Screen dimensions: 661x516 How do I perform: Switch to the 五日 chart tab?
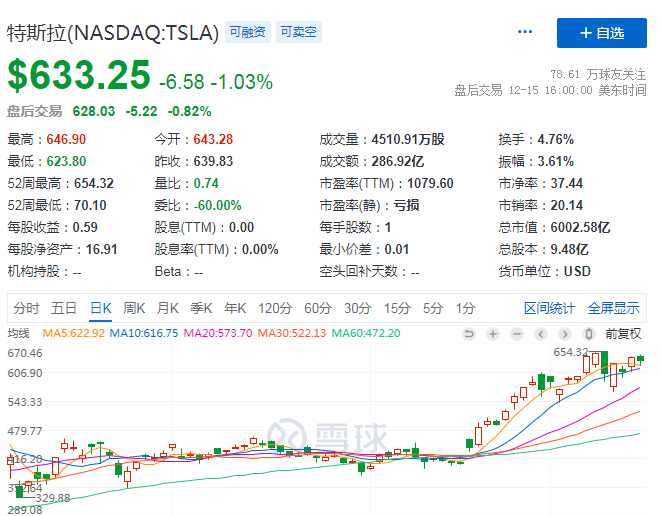click(64, 308)
